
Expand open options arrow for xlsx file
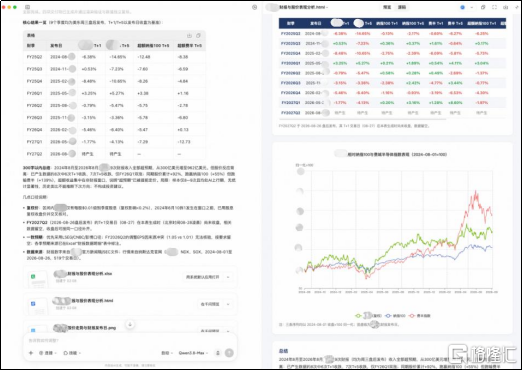228,277
